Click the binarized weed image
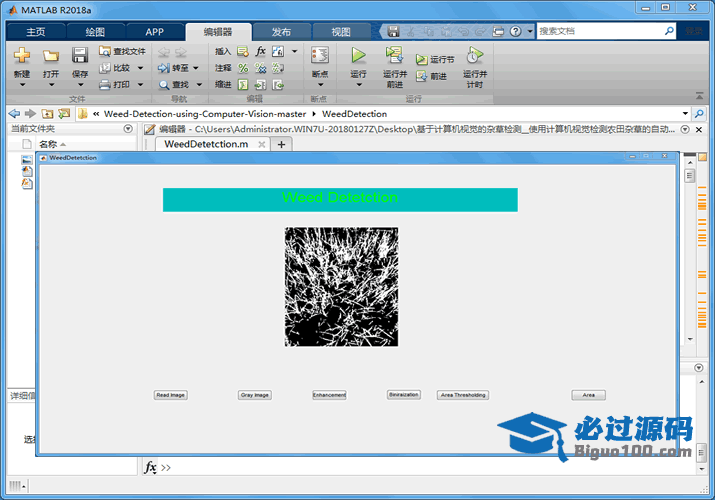715x500 pixels. 341,287
